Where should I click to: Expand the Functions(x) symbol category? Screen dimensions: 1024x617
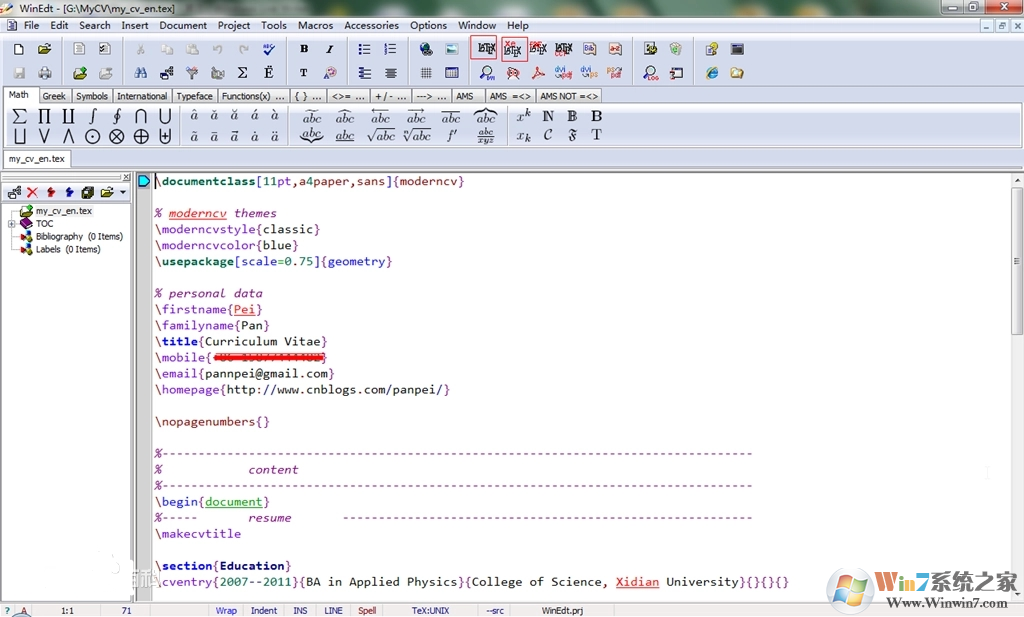point(245,96)
